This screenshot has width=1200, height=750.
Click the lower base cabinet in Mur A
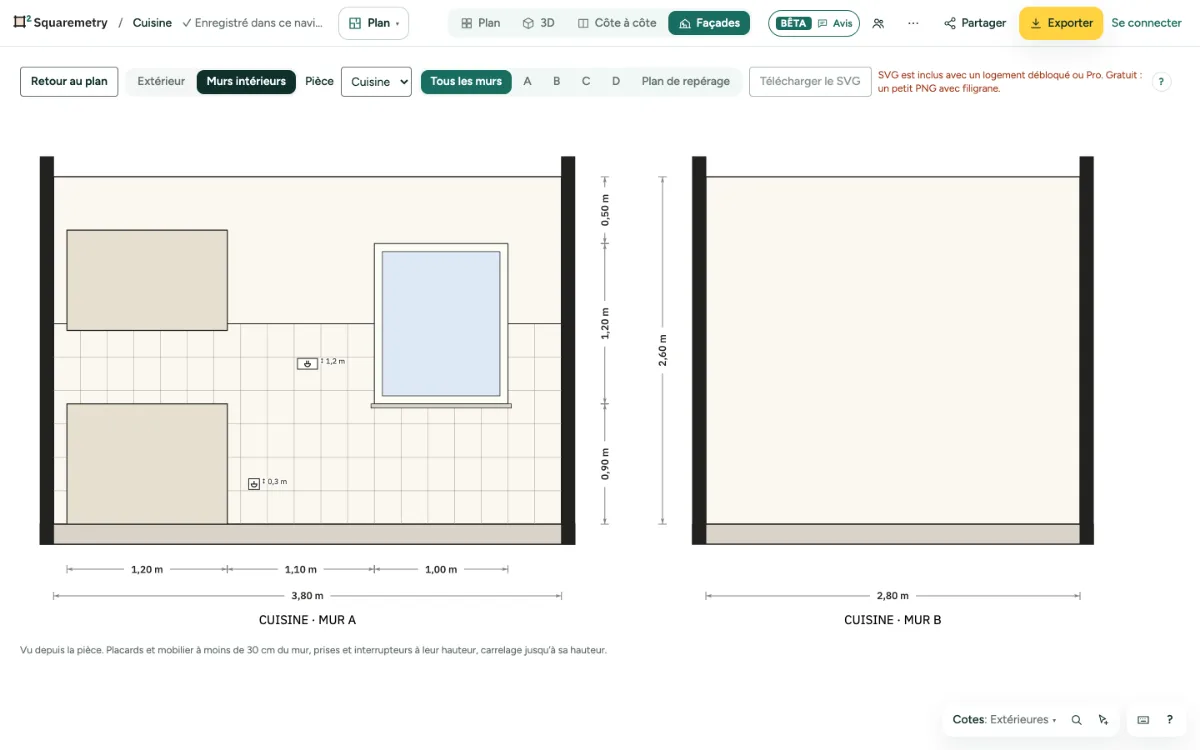point(147,463)
